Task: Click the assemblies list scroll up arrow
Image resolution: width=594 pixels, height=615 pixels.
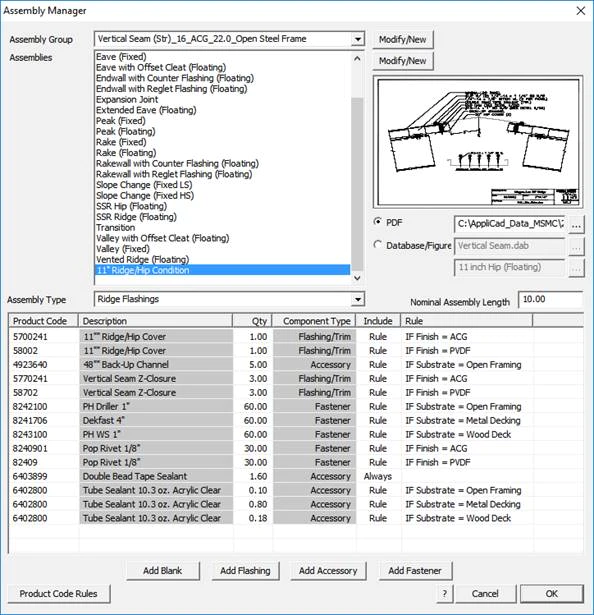Action: tap(357, 59)
